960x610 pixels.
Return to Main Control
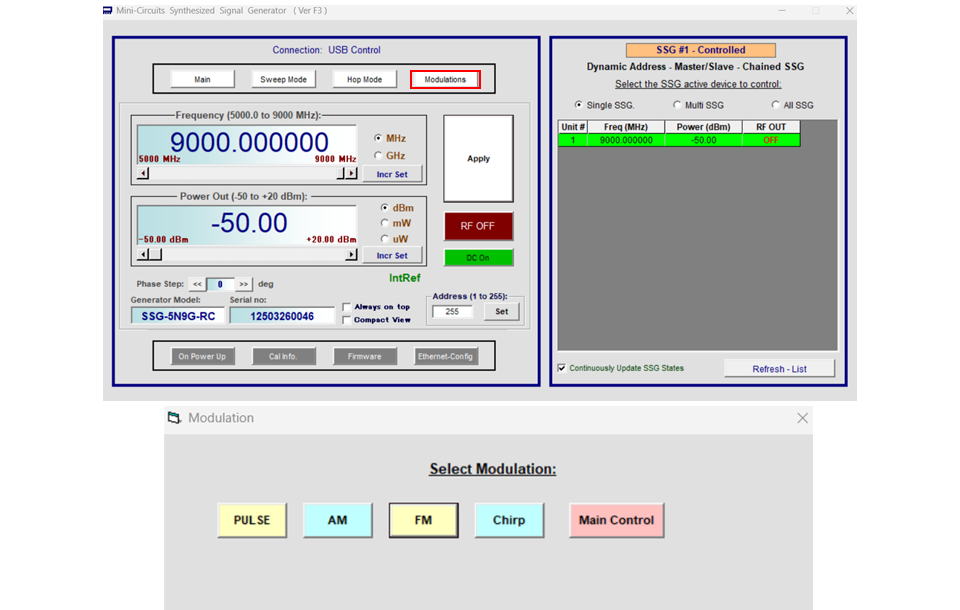tap(617, 521)
